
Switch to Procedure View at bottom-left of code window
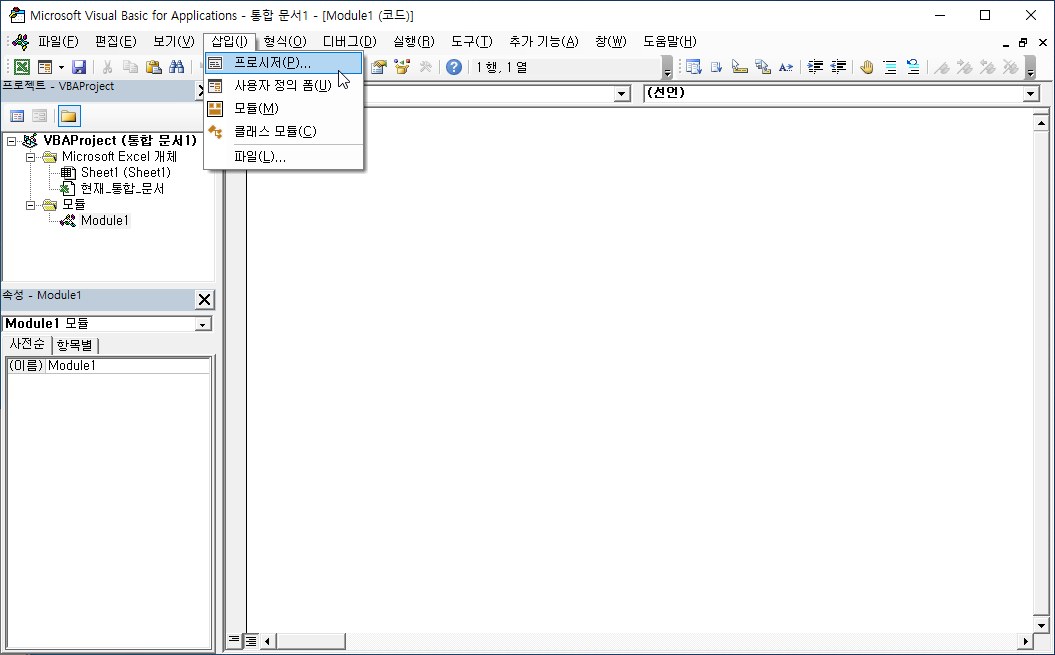click(x=234, y=640)
